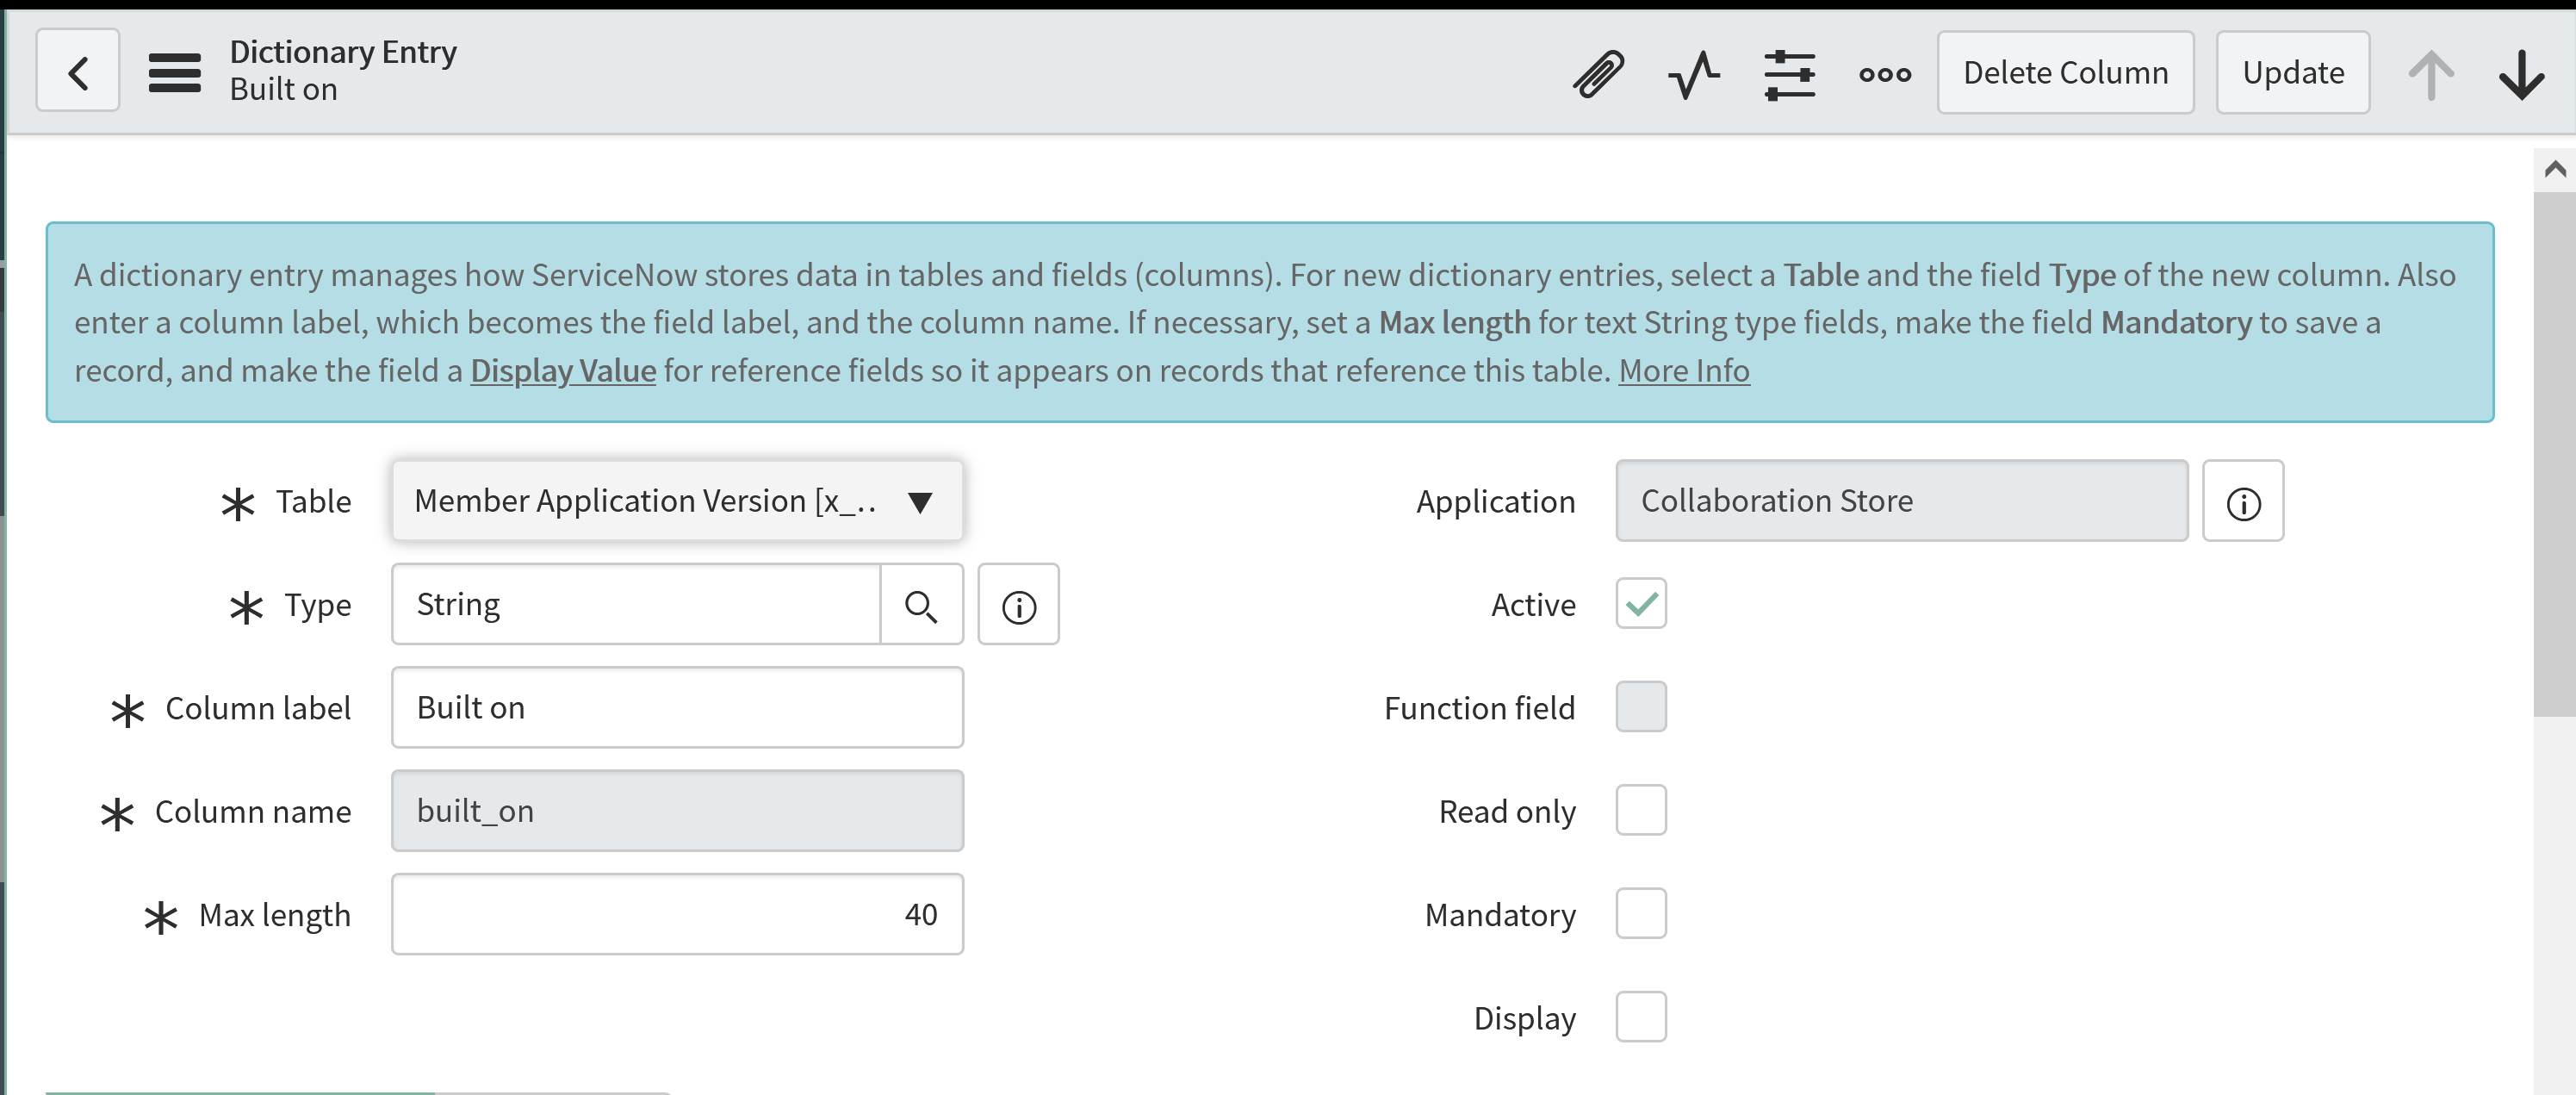
Task: Click the personalize form sliders icon
Action: coord(1789,74)
